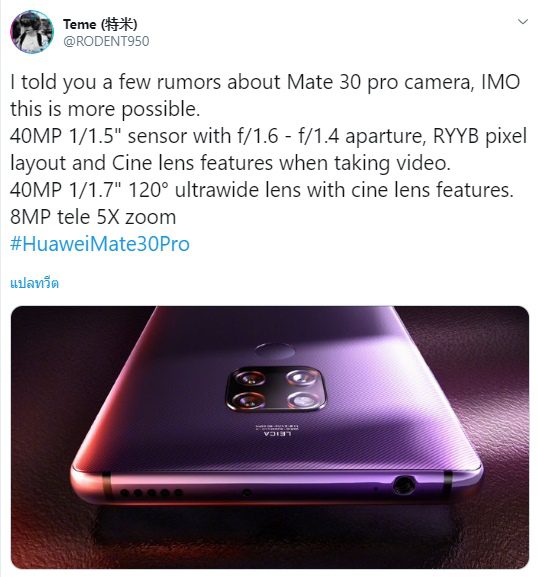Click the oval outline above camera module

pyautogui.click(x=275, y=351)
